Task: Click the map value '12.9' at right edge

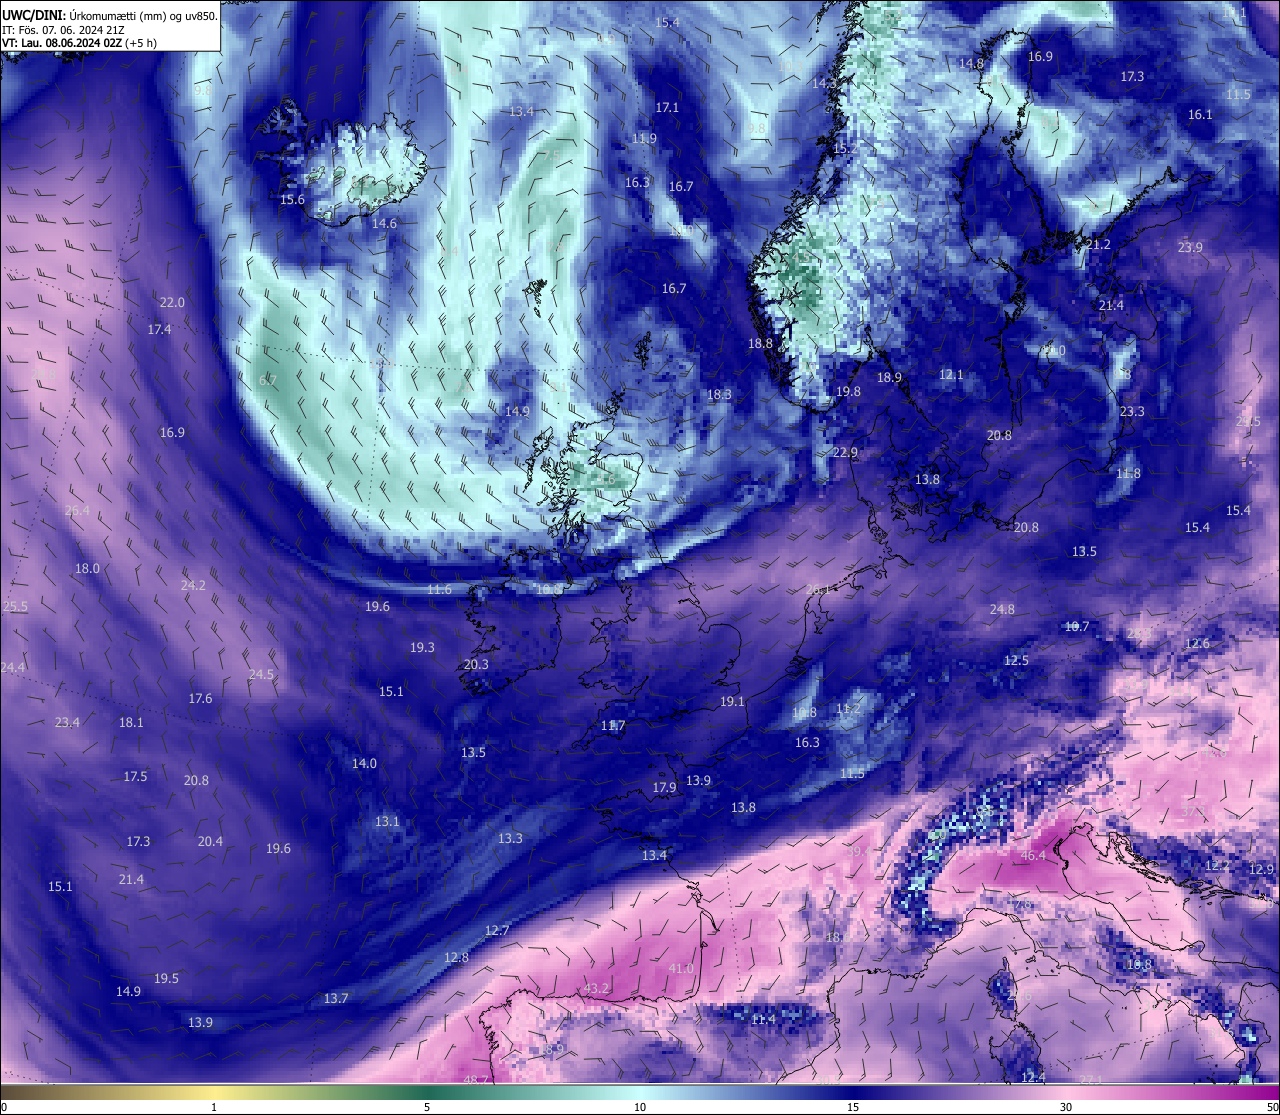Action: (1262, 869)
